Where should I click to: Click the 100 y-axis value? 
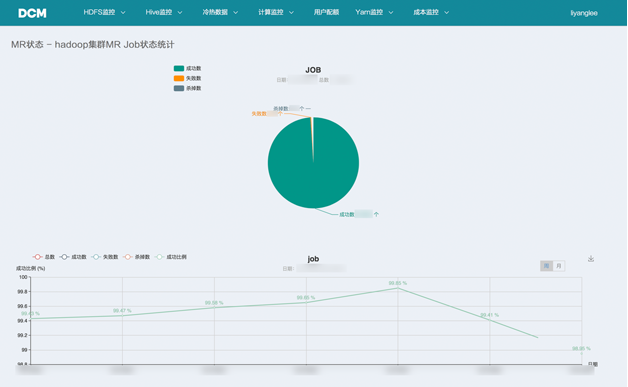tap(23, 277)
